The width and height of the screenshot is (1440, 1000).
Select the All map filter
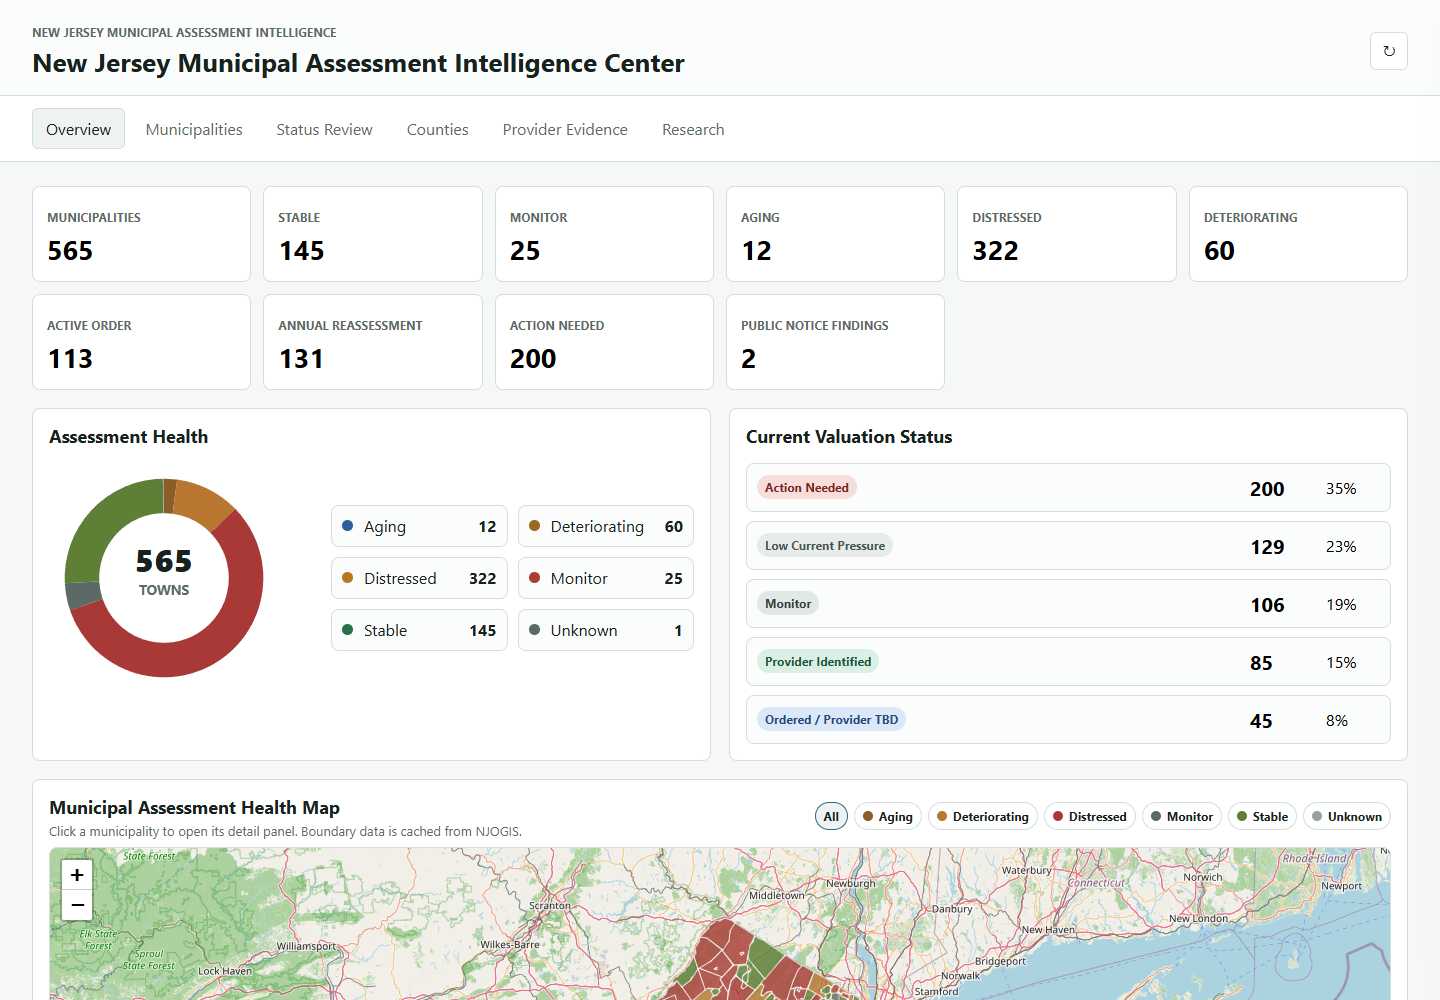click(831, 816)
